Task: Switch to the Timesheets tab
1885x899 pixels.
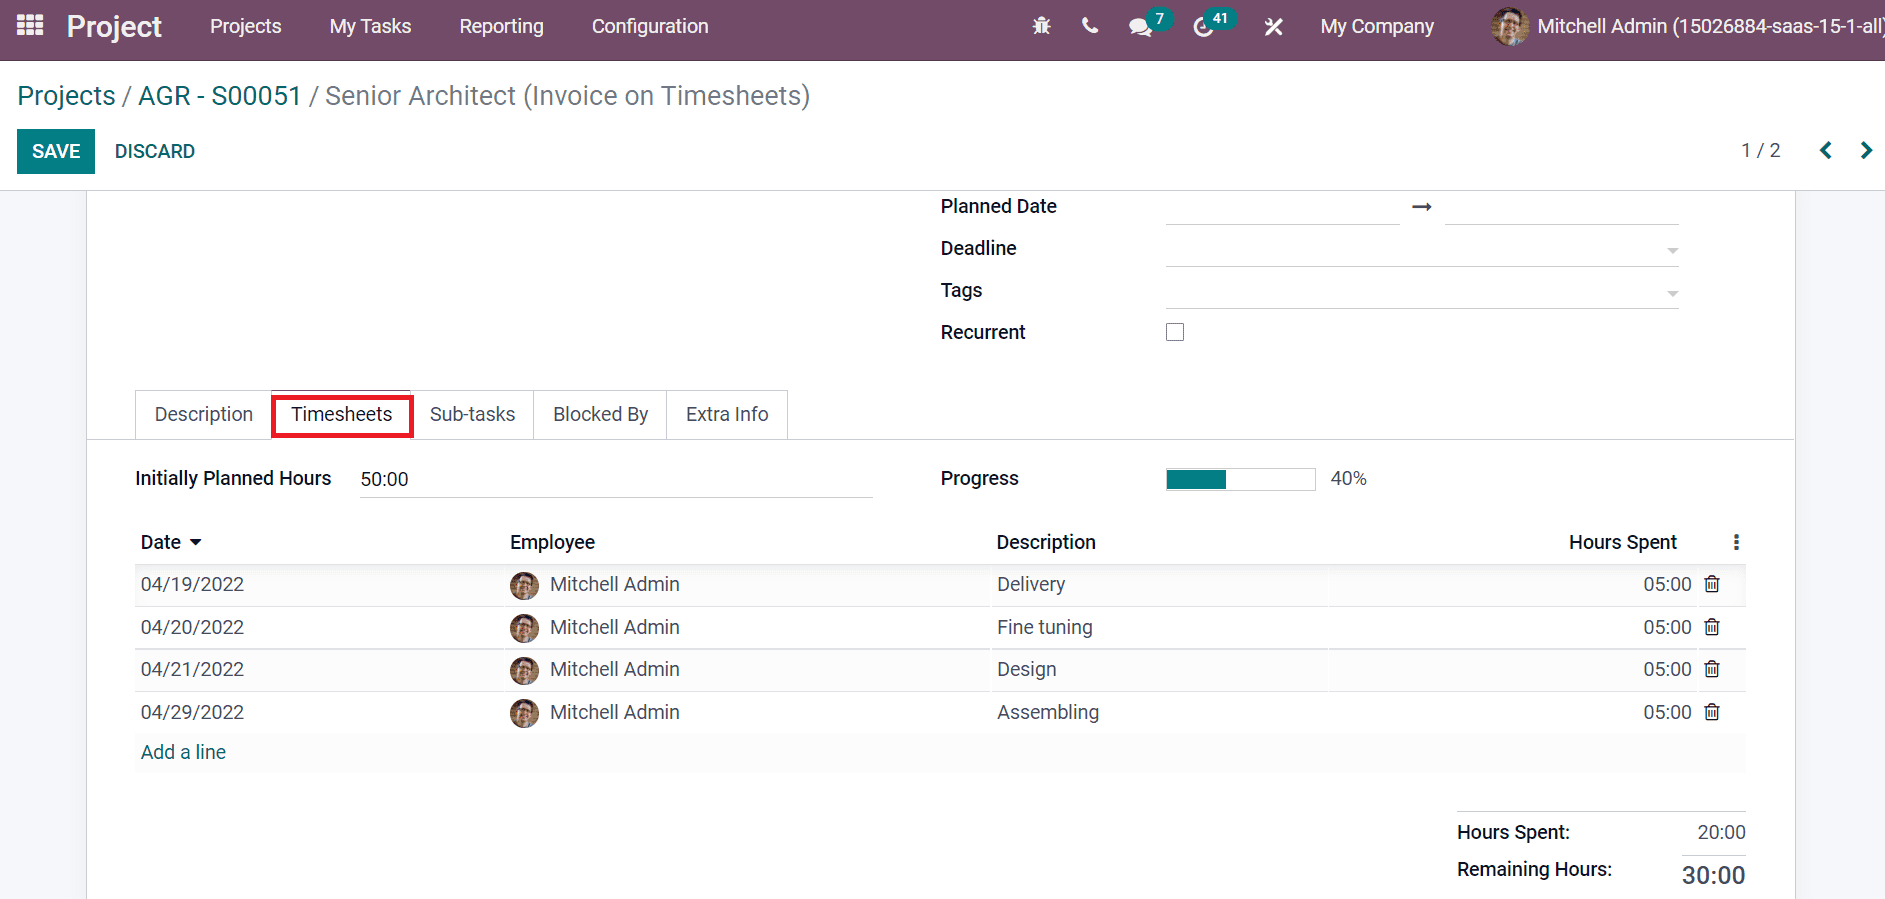Action: [342, 414]
